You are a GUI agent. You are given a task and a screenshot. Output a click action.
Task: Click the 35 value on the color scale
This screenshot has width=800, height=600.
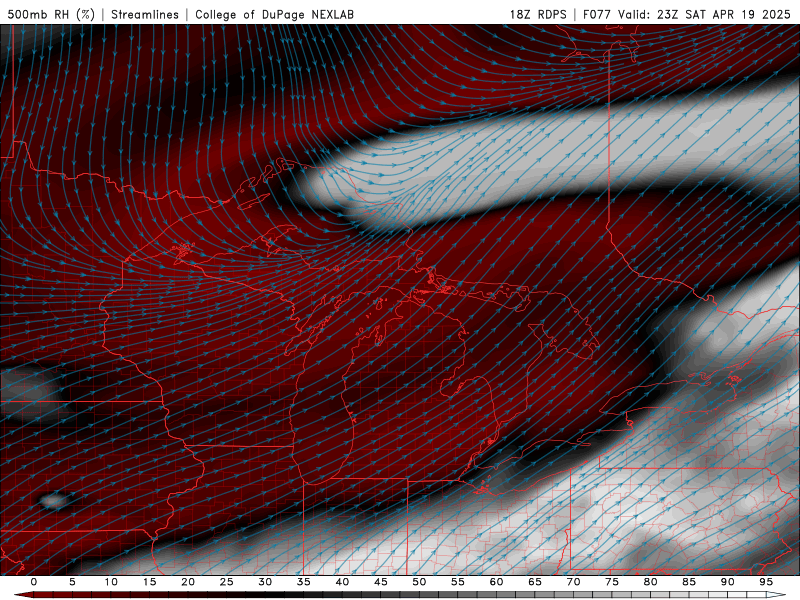304,582
